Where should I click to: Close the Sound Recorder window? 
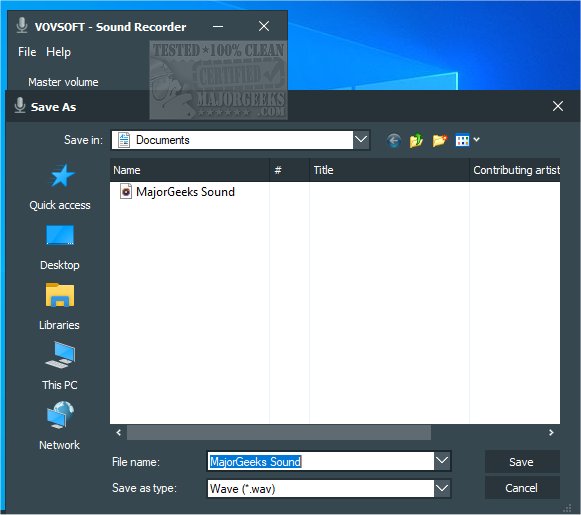[x=264, y=26]
